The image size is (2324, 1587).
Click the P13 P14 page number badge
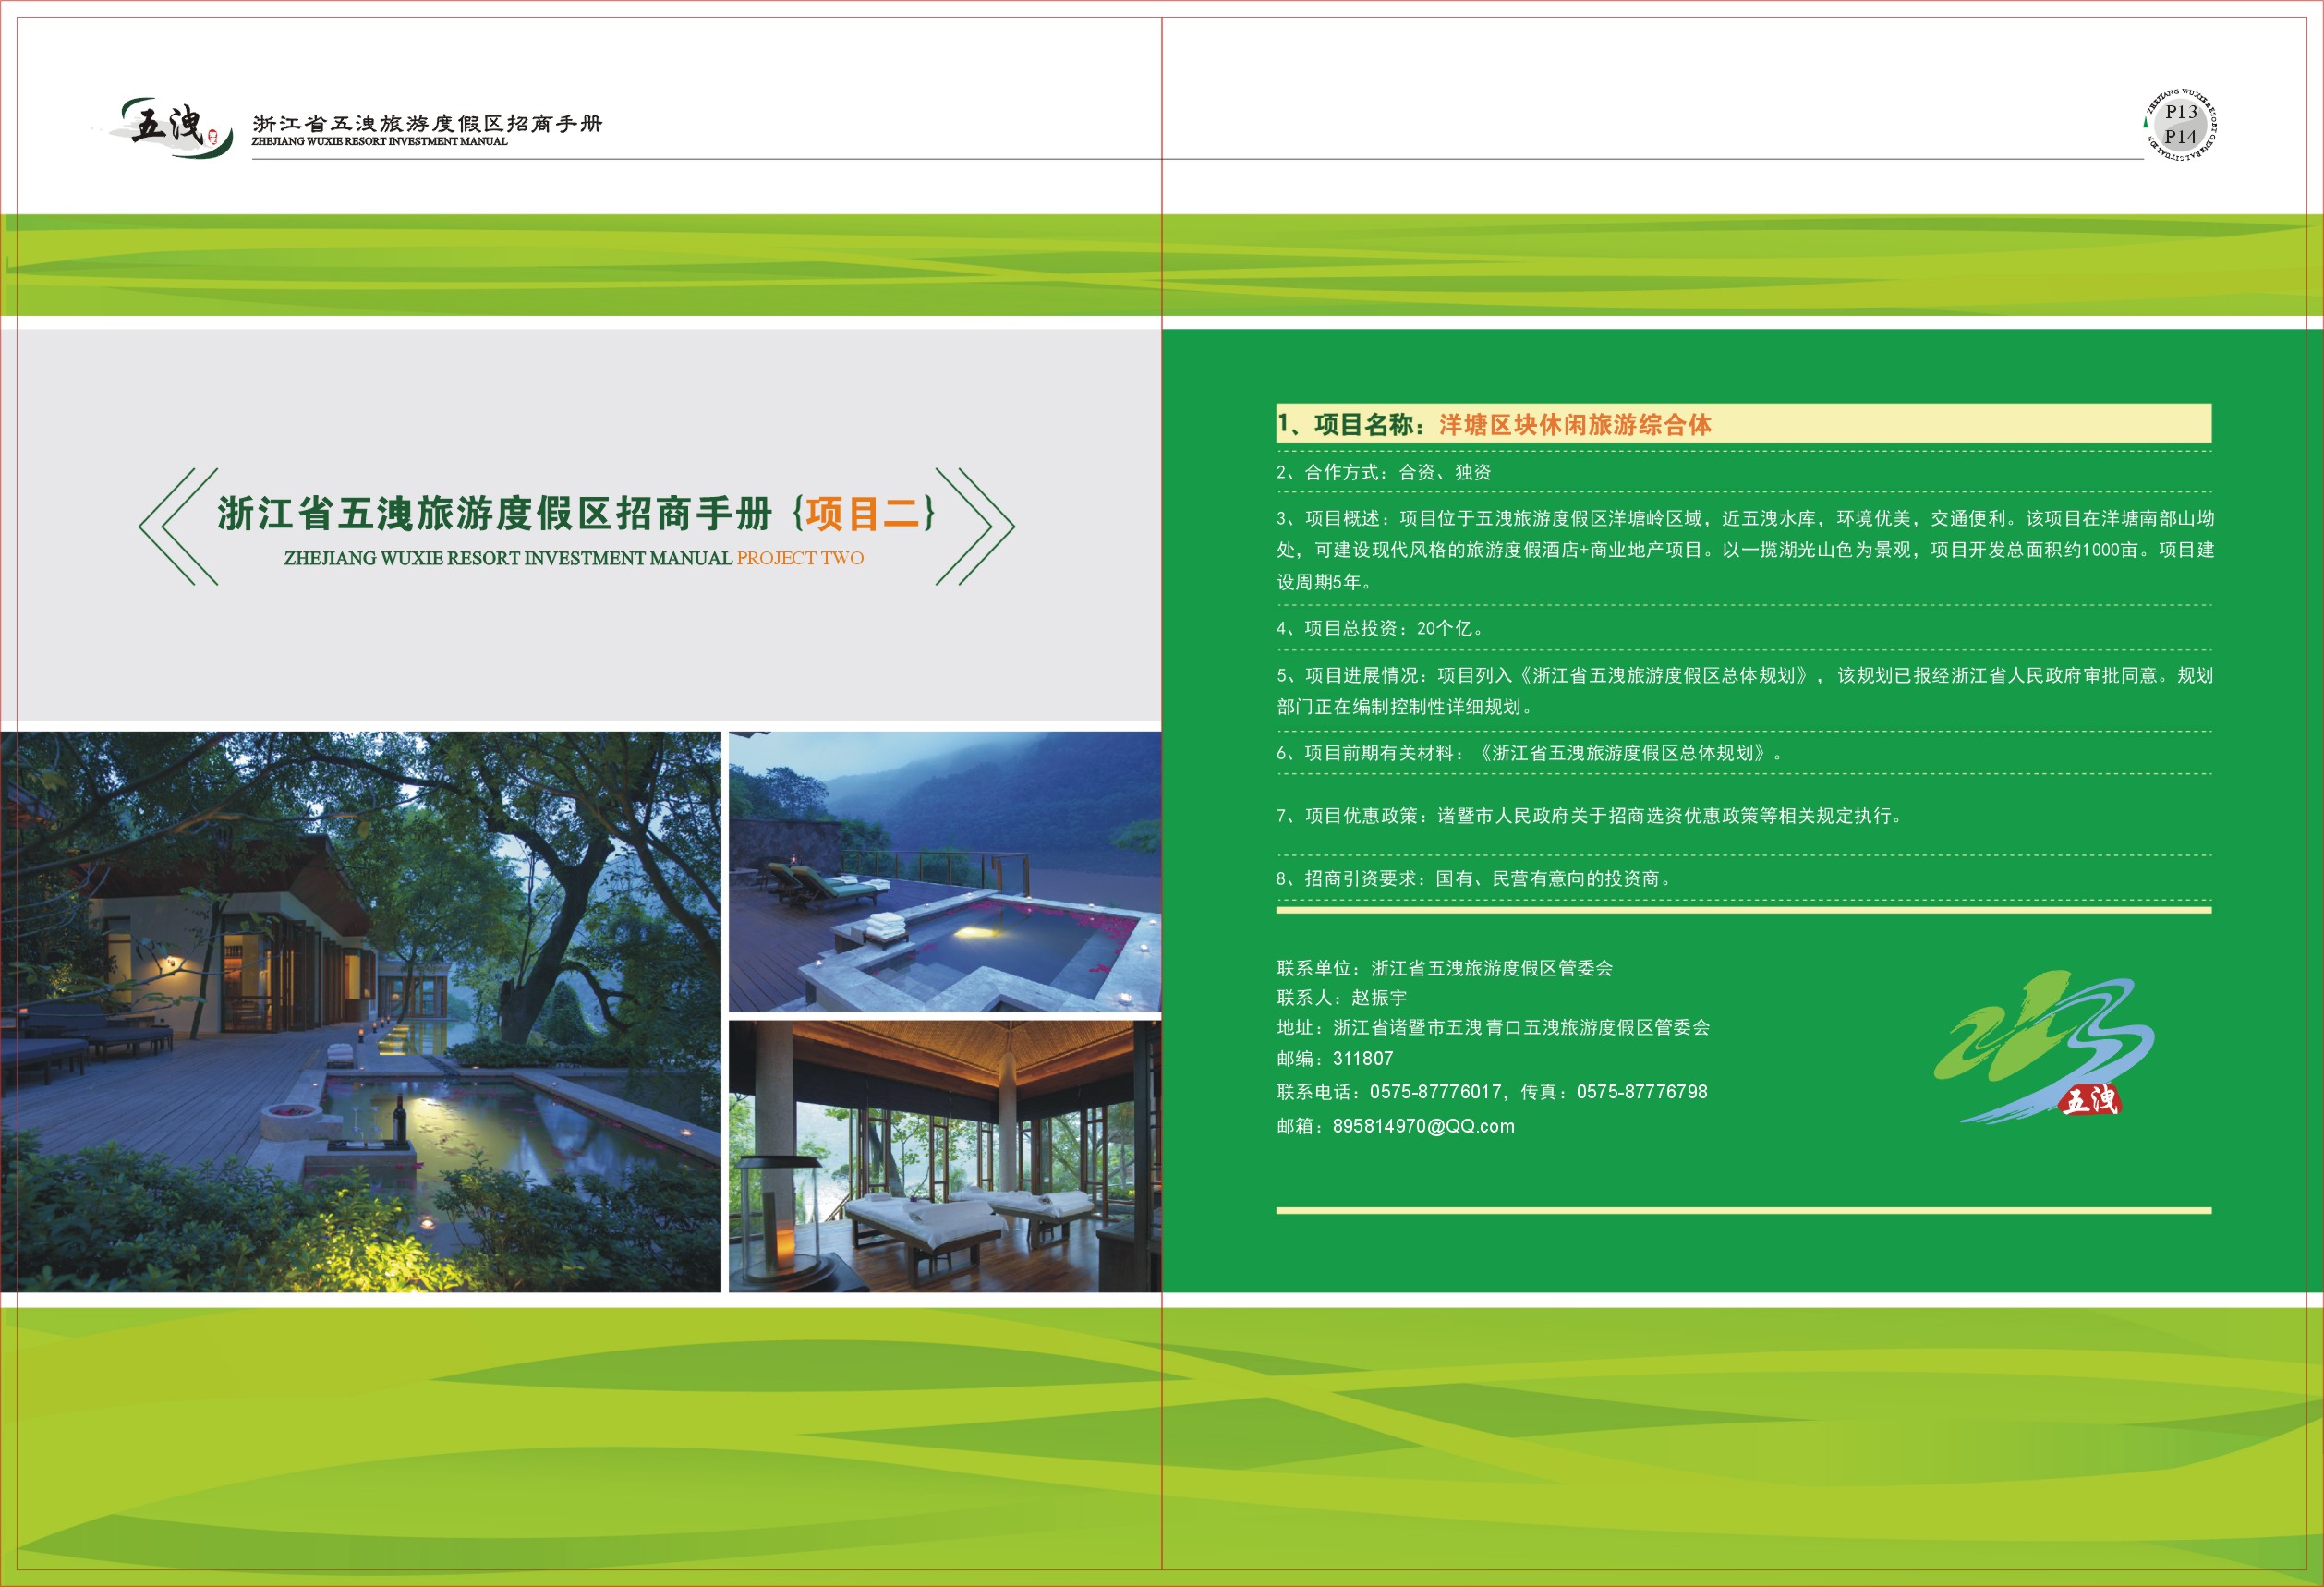[2180, 125]
